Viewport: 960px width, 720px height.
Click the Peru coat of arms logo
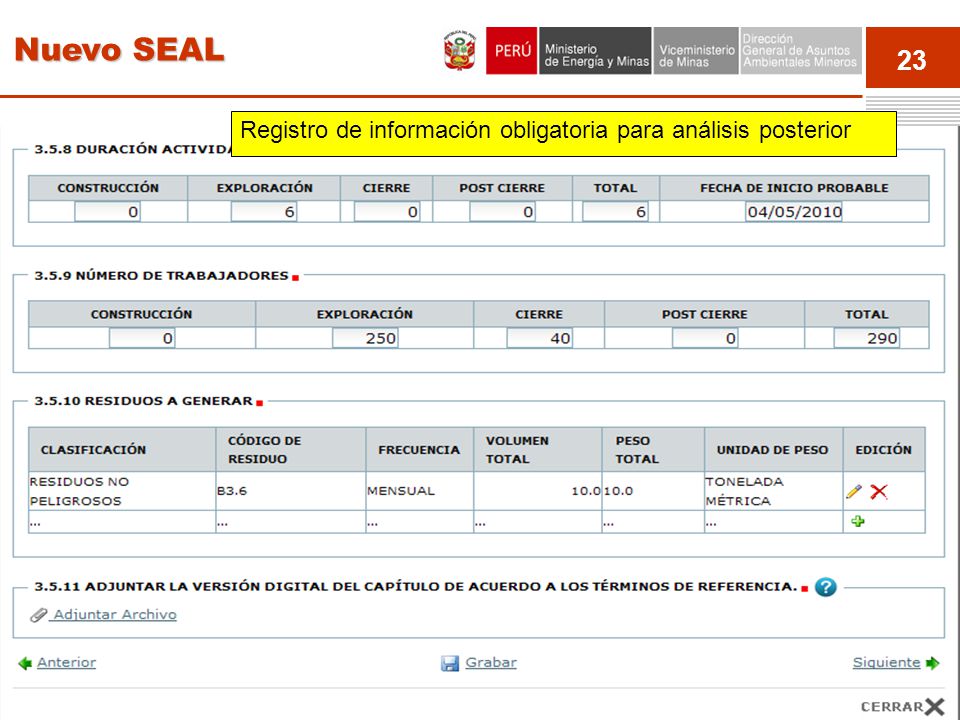(x=459, y=51)
